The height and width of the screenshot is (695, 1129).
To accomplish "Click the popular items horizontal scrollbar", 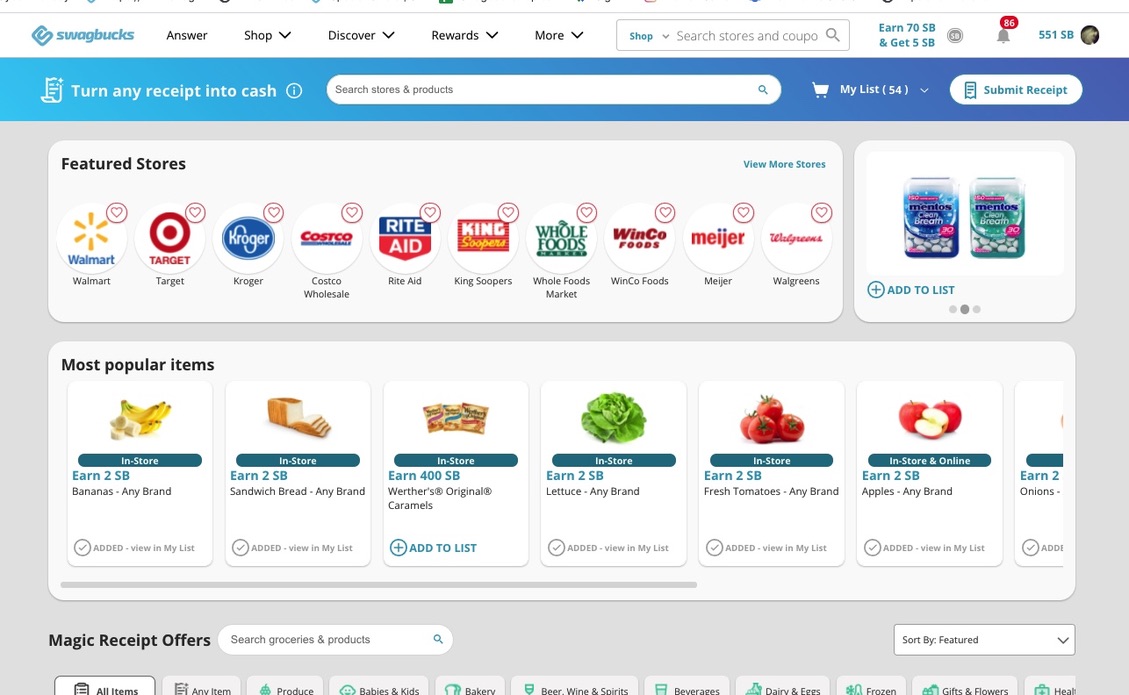I will 379,585.
